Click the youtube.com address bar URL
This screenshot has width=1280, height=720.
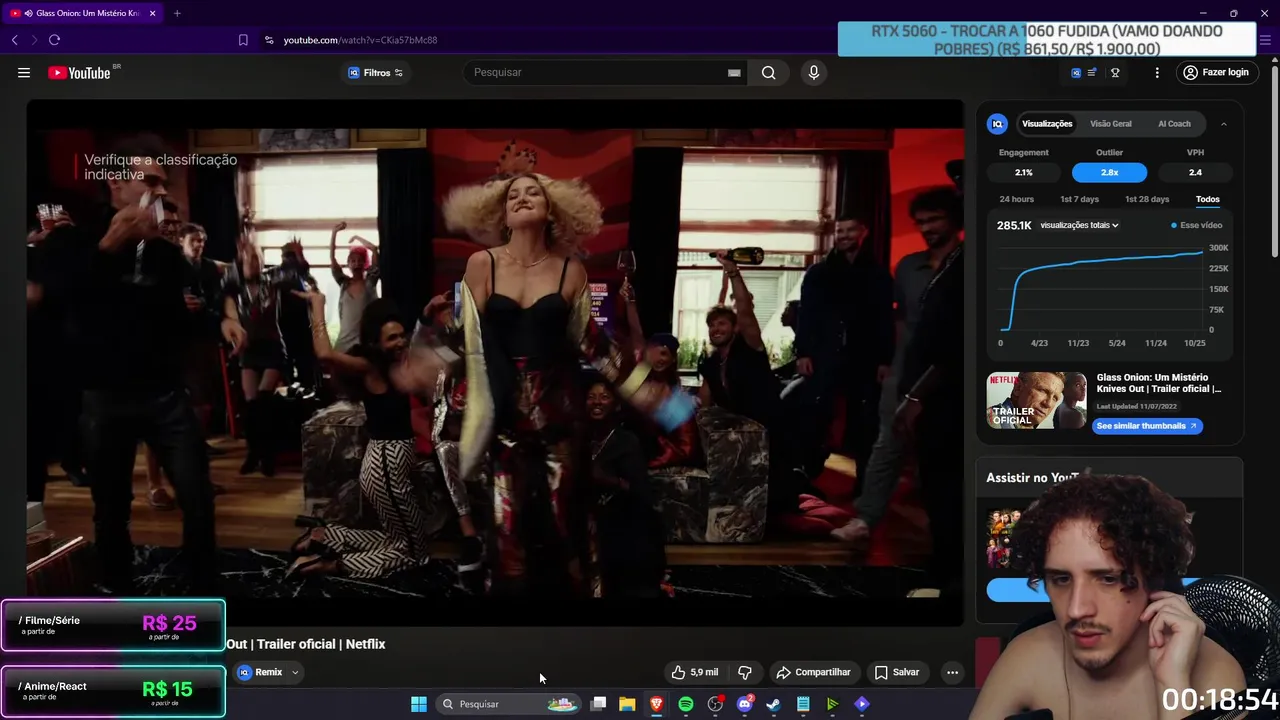[360, 40]
